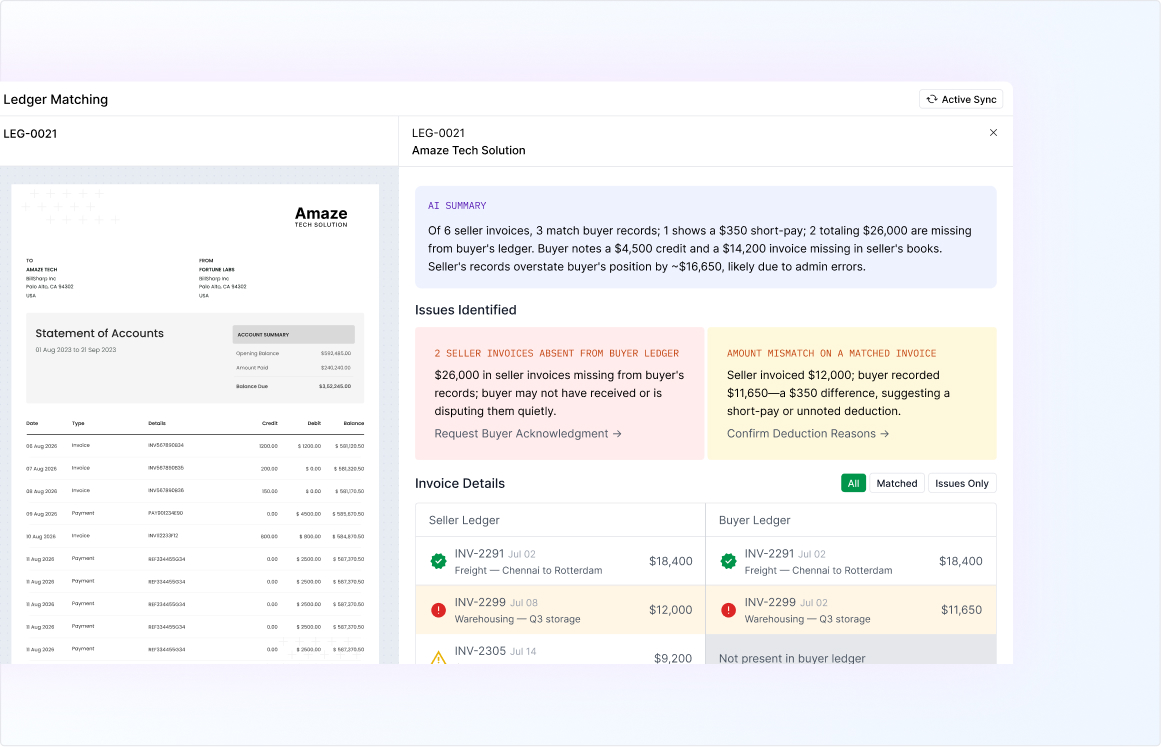Select LEG-0021 ledger title on the left
1161x747 pixels.
[x=30, y=134]
